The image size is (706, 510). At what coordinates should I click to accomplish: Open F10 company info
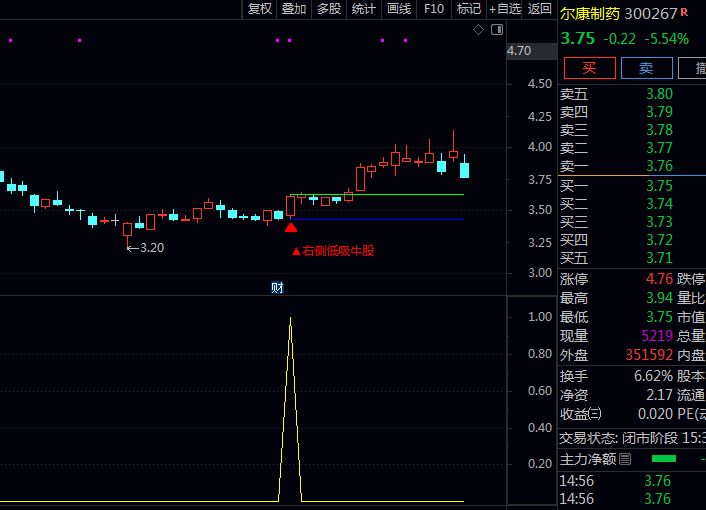click(x=434, y=9)
